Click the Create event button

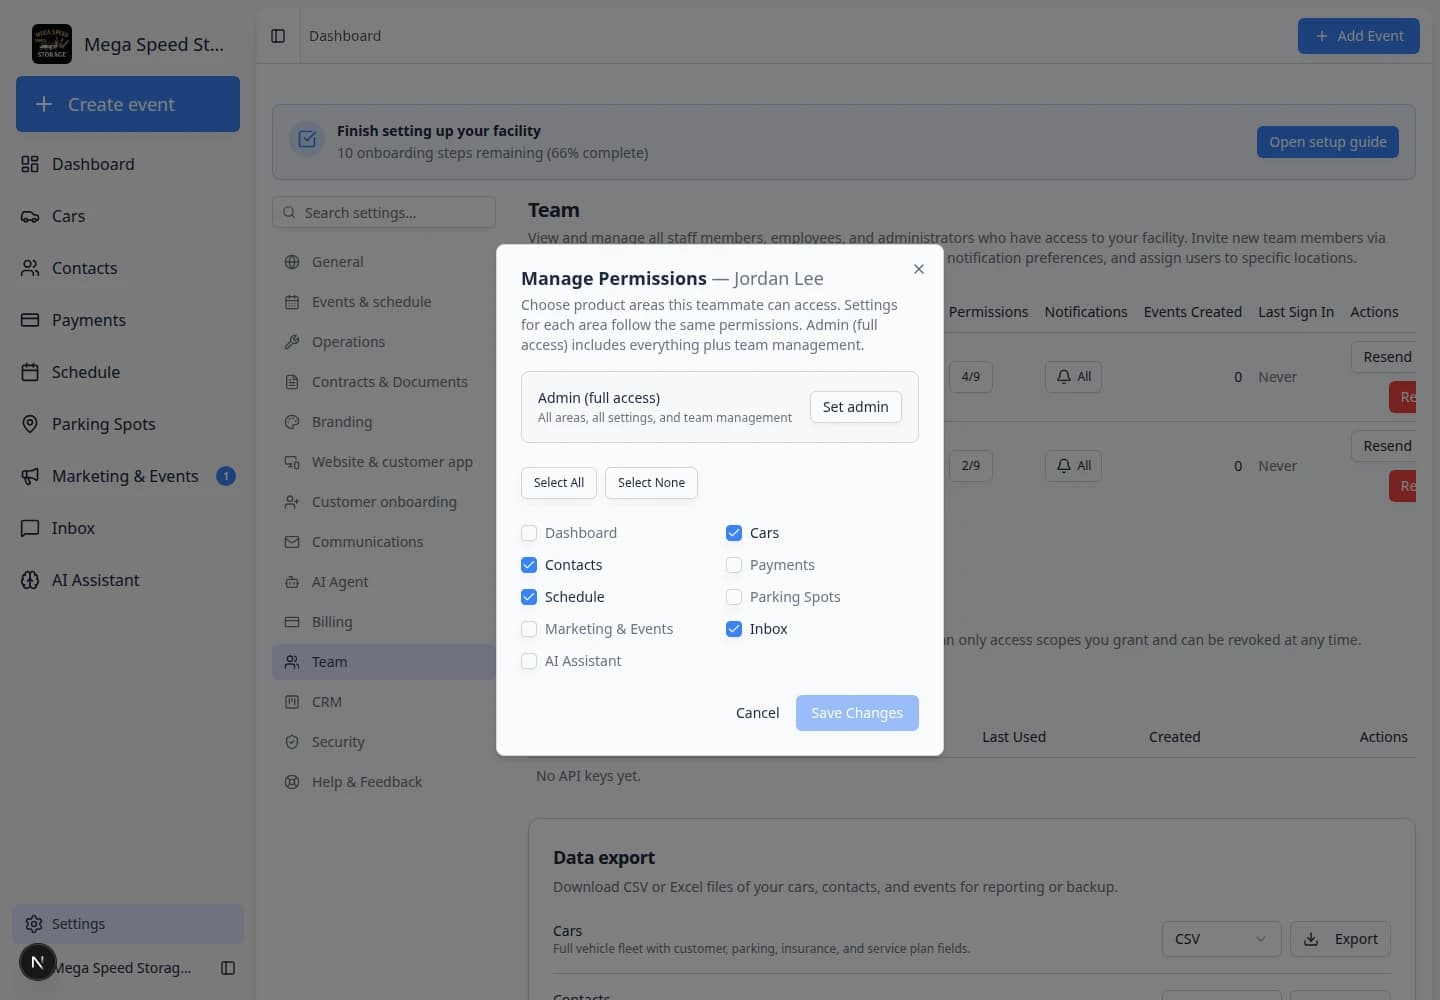point(128,104)
